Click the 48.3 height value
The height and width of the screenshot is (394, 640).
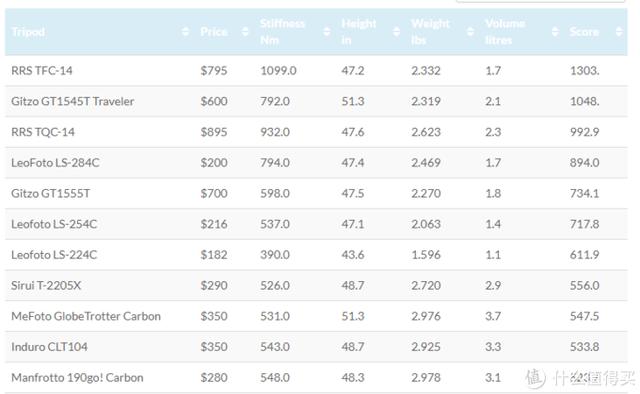[353, 377]
